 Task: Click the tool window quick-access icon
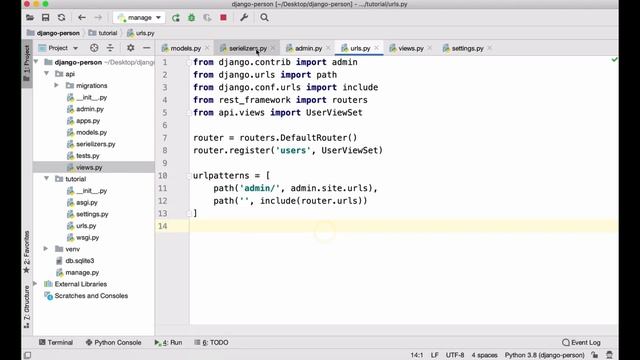click(x=27, y=355)
